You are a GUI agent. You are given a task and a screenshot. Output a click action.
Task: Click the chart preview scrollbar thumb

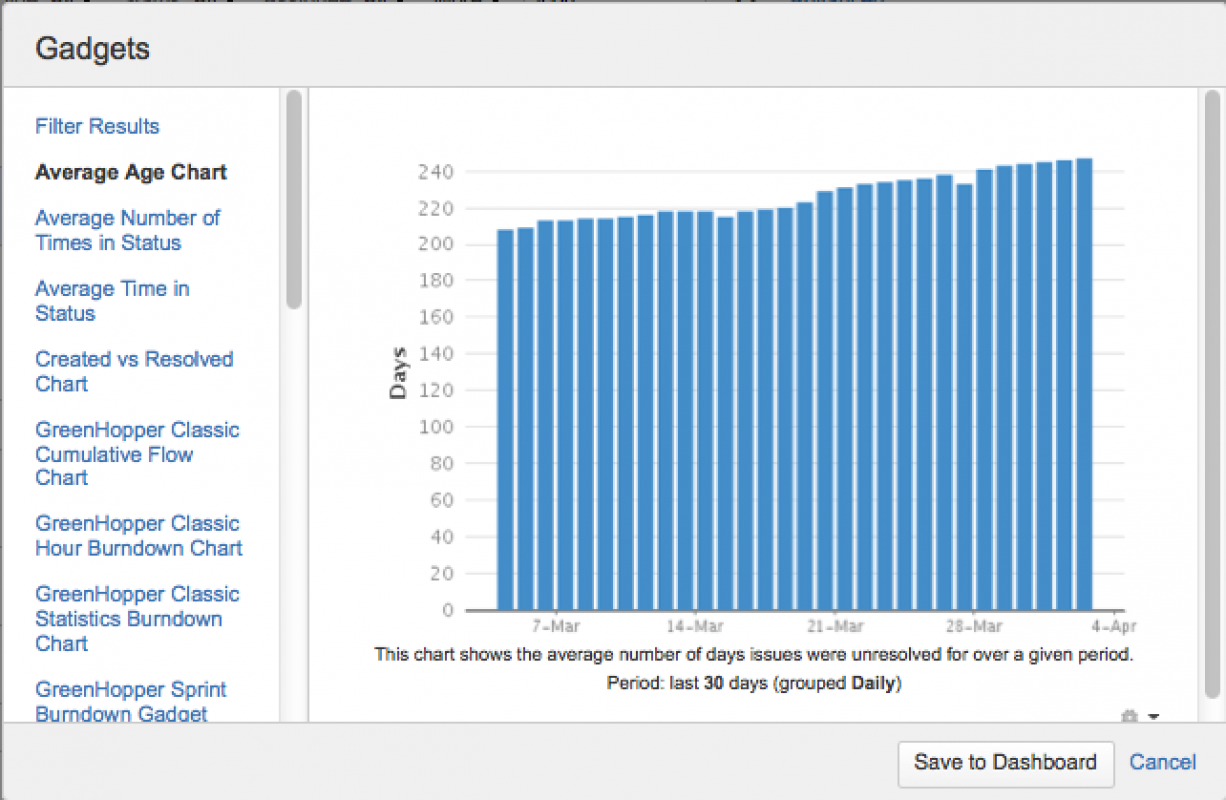pos(1212,390)
